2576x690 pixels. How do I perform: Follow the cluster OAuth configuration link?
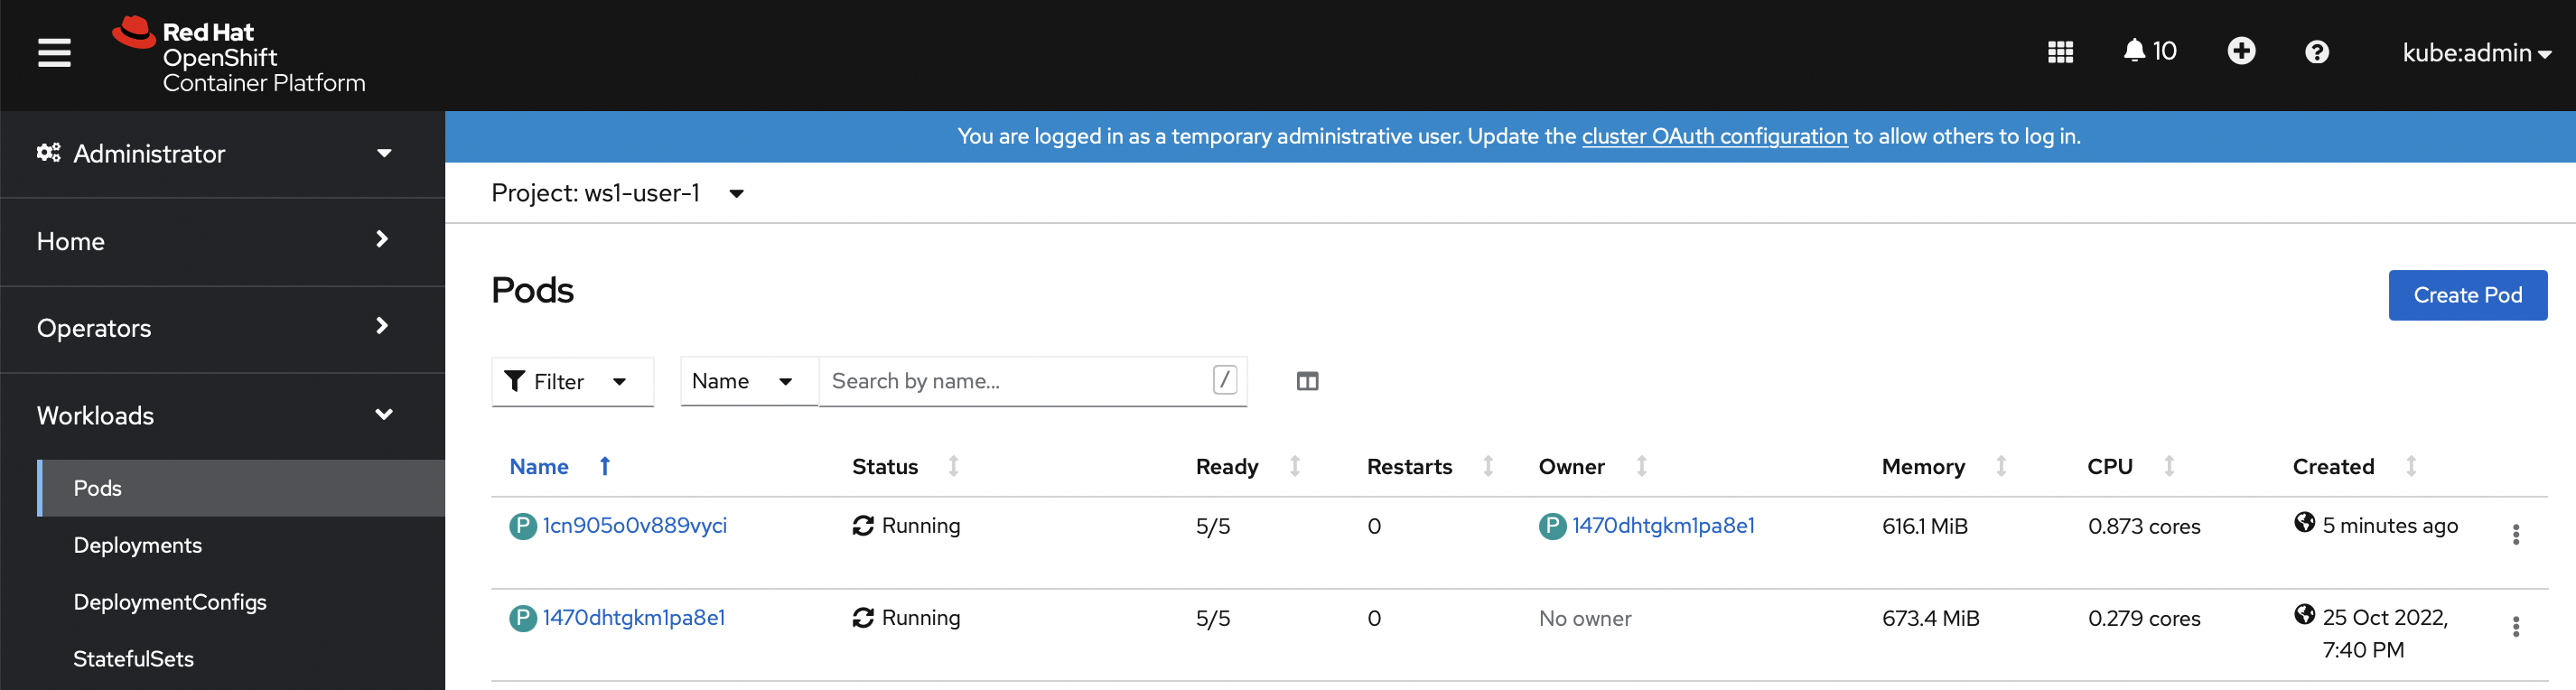1714,136
